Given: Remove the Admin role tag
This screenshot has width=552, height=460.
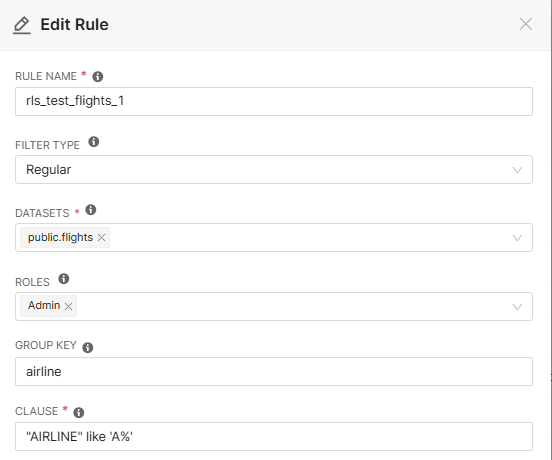Looking at the screenshot, I should tap(68, 306).
